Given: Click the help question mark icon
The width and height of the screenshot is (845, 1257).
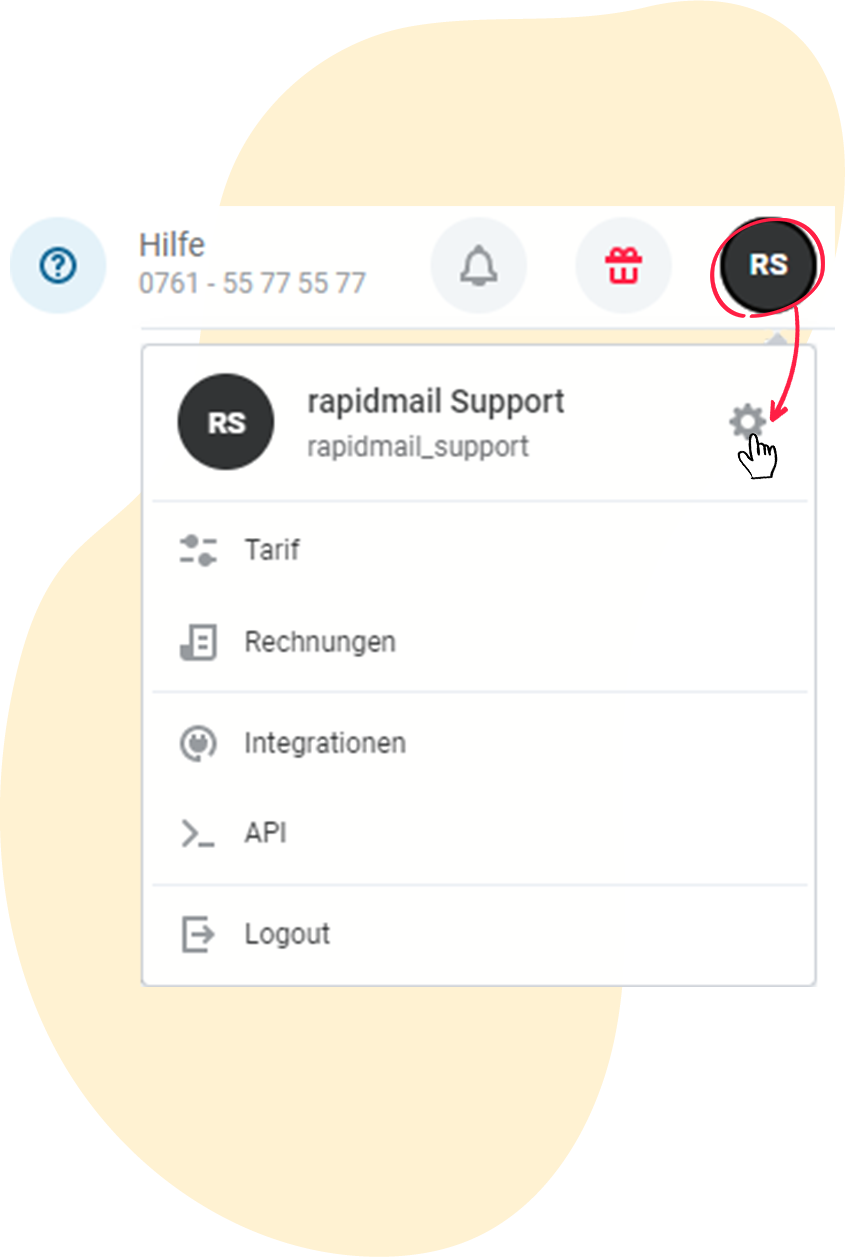Looking at the screenshot, I should pos(58,266).
